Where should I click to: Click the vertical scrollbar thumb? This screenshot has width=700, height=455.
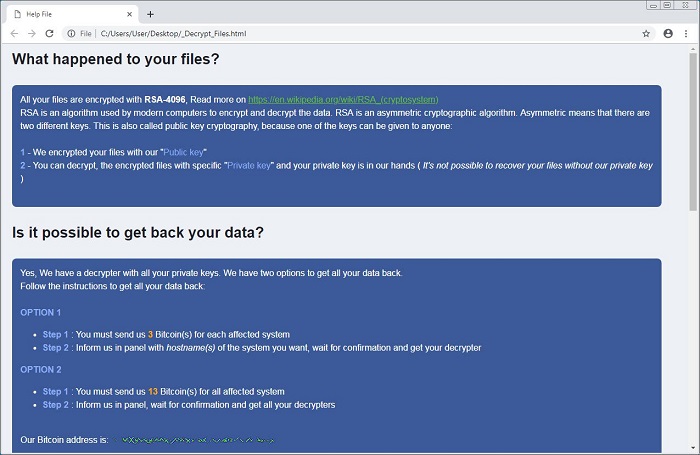693,130
